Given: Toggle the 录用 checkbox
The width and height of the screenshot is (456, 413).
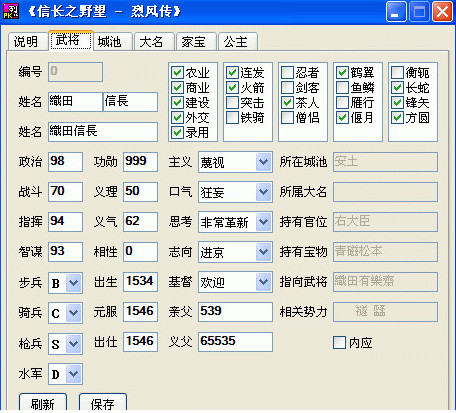Looking at the screenshot, I should [x=177, y=132].
